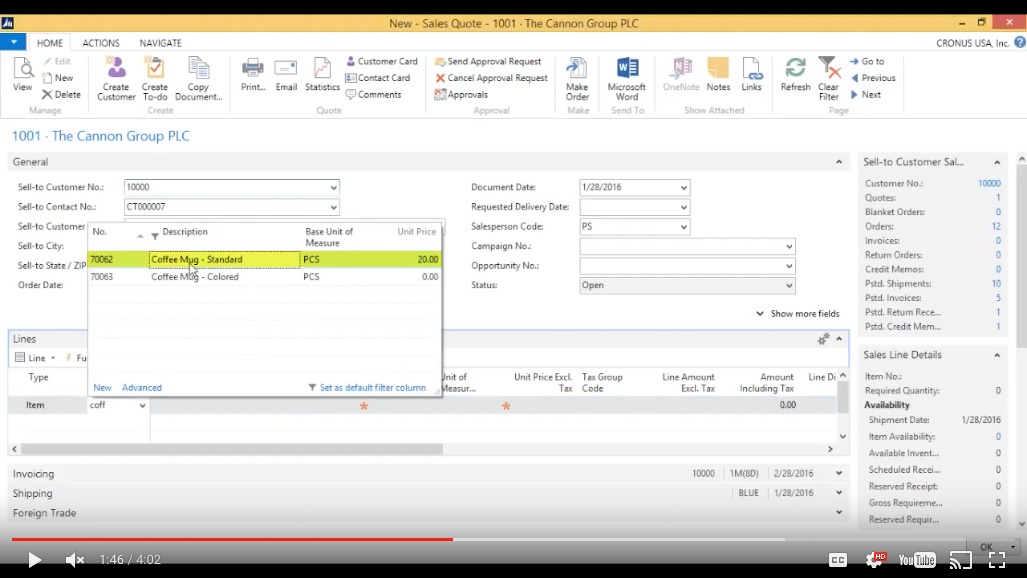Switch to the NAVIGATE ribbon tab
The height and width of the screenshot is (578, 1027).
coord(160,43)
